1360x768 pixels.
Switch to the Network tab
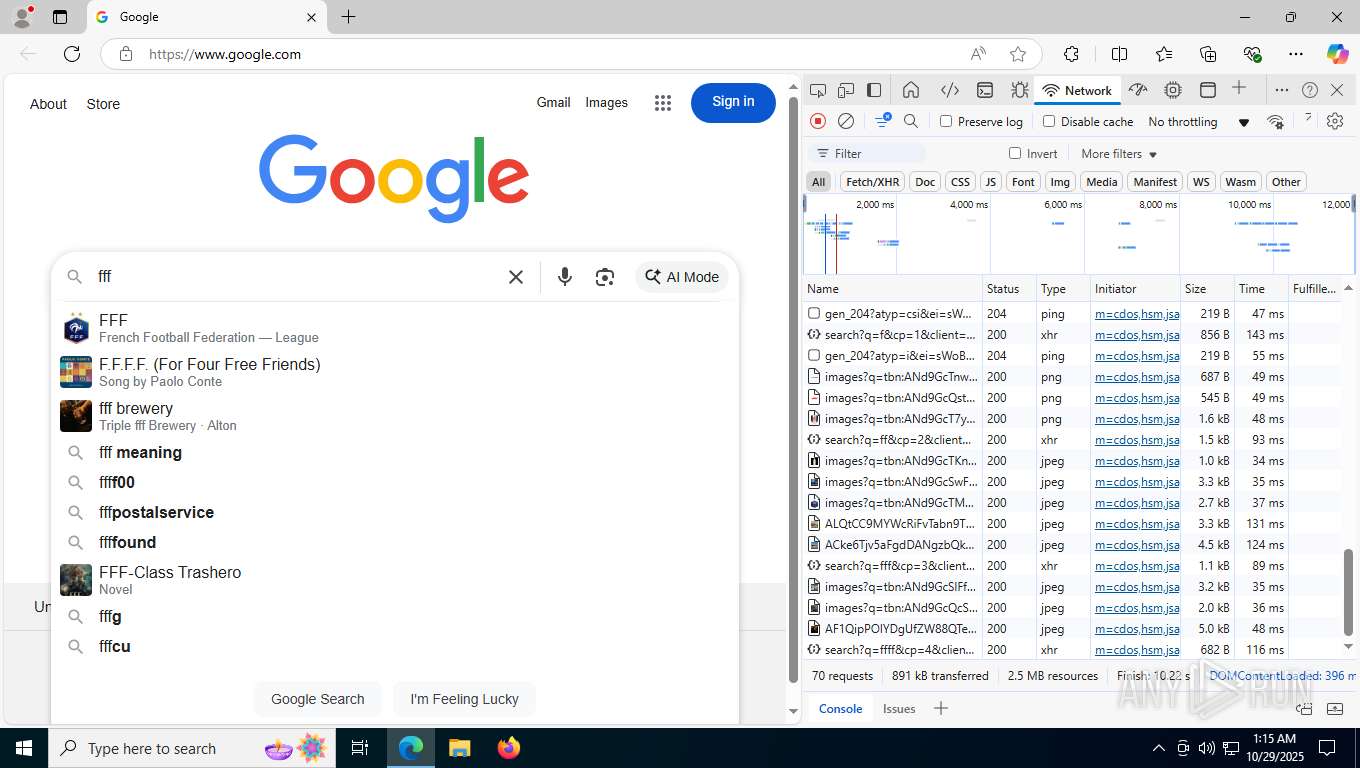[x=1077, y=90]
